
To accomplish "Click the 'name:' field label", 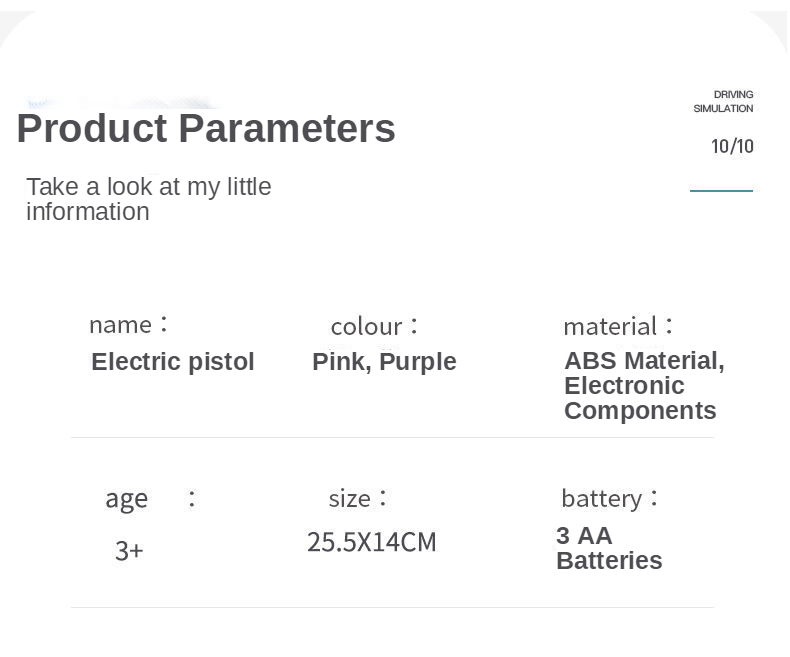I will click(x=129, y=325).
